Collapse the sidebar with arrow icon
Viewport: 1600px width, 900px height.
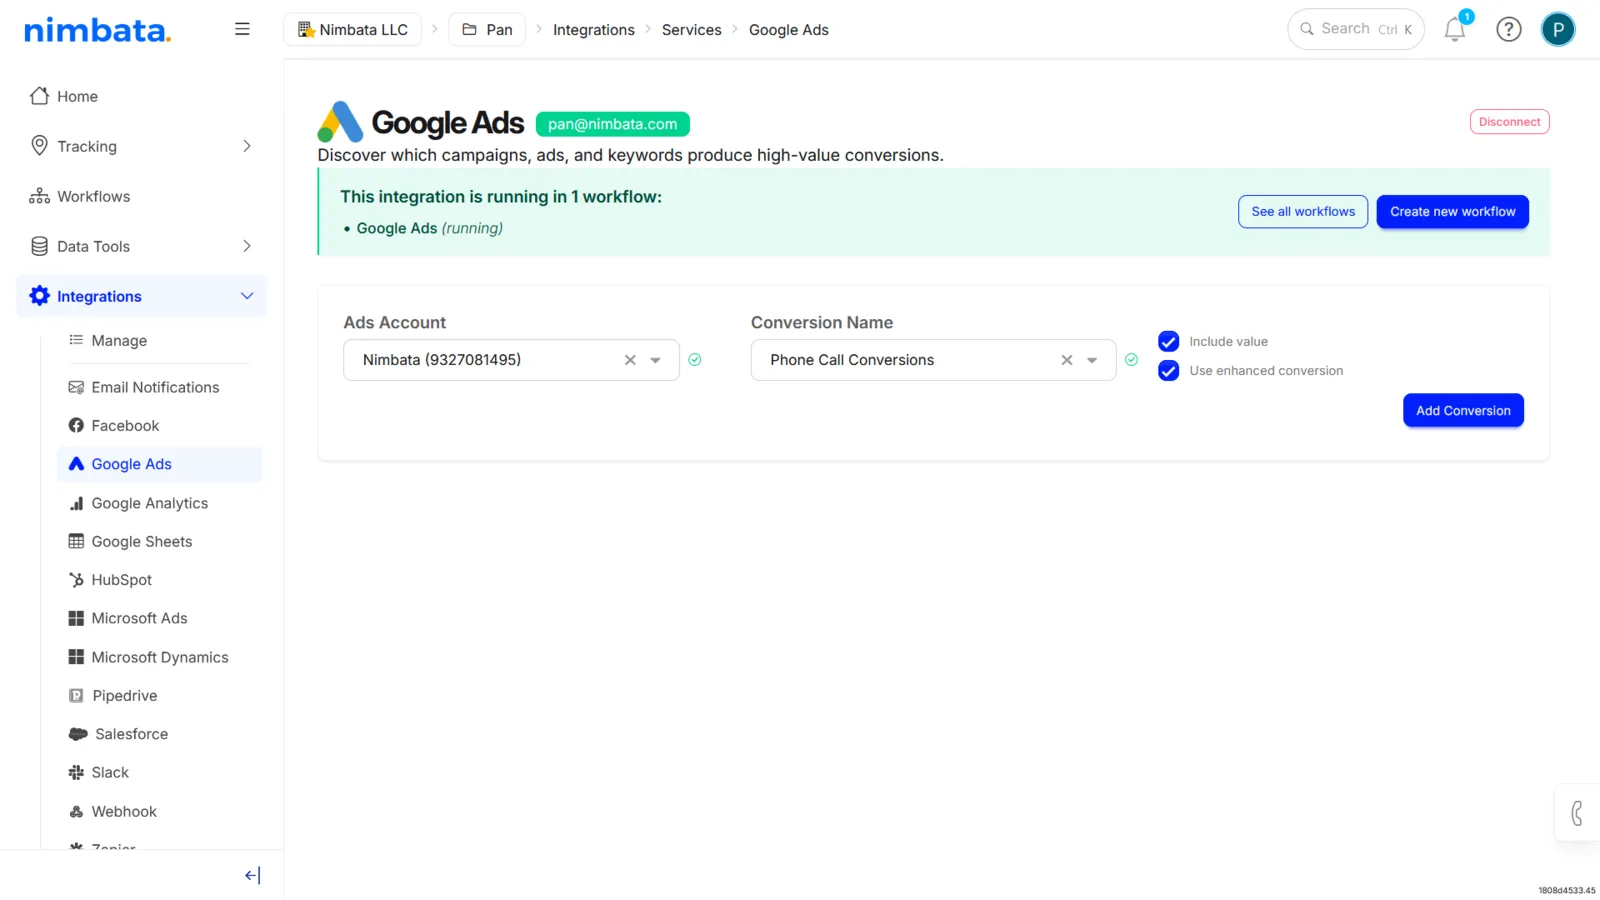point(252,875)
